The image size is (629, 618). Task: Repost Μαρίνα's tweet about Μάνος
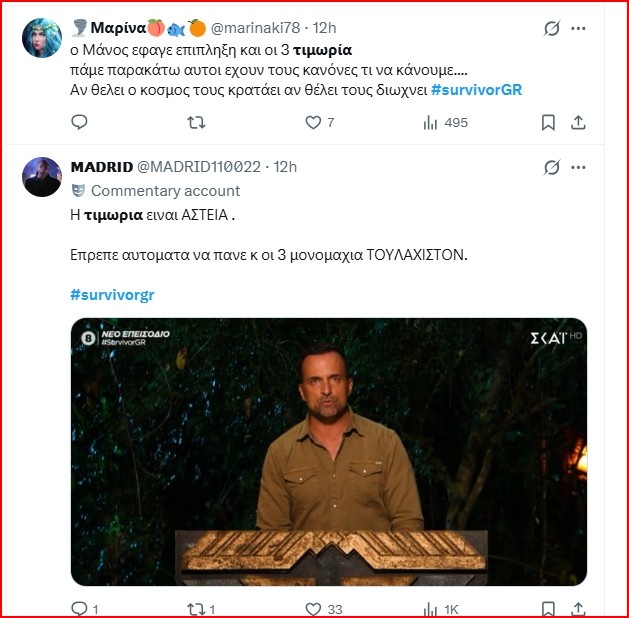tap(197, 122)
